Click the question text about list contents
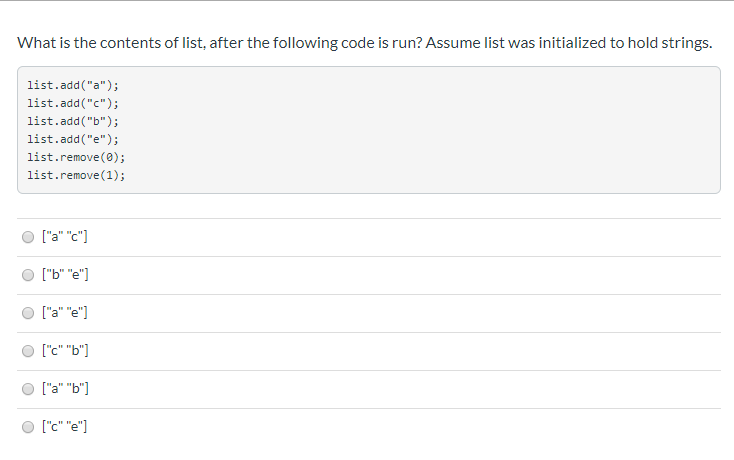 click(365, 43)
